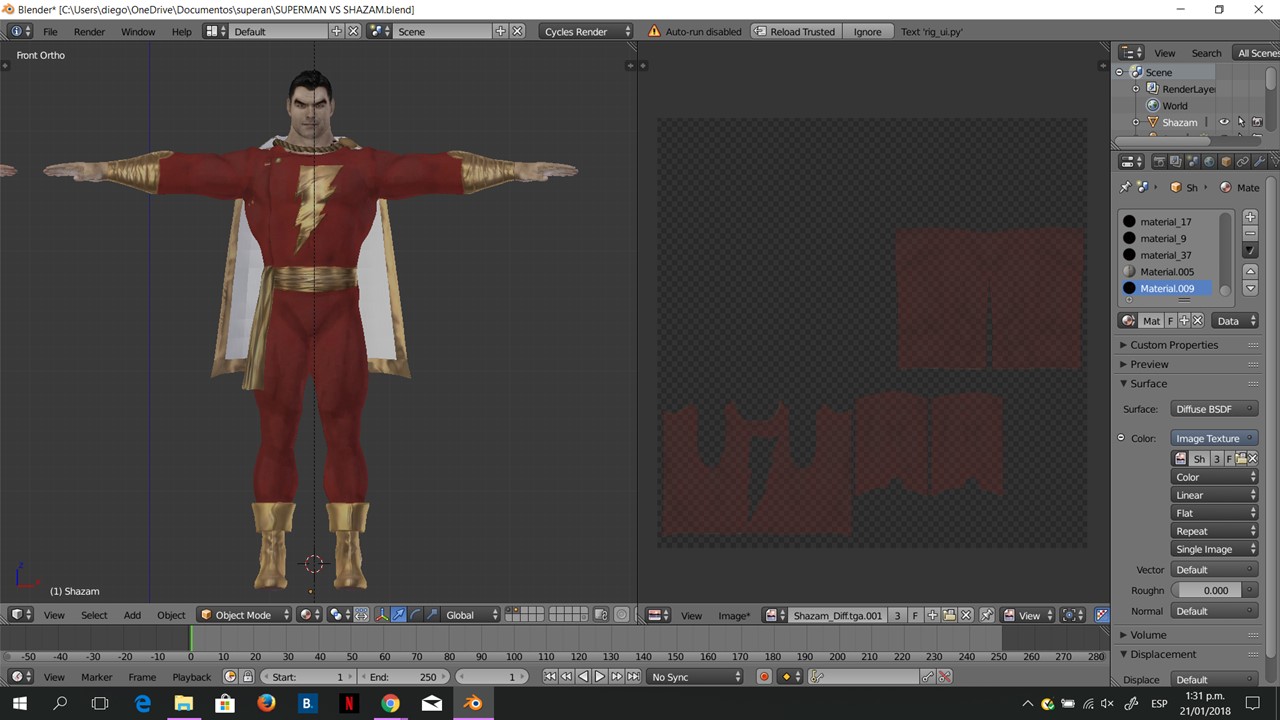This screenshot has height=720, width=1280.
Task: Open the Cycles Render engine dropdown
Action: (586, 31)
